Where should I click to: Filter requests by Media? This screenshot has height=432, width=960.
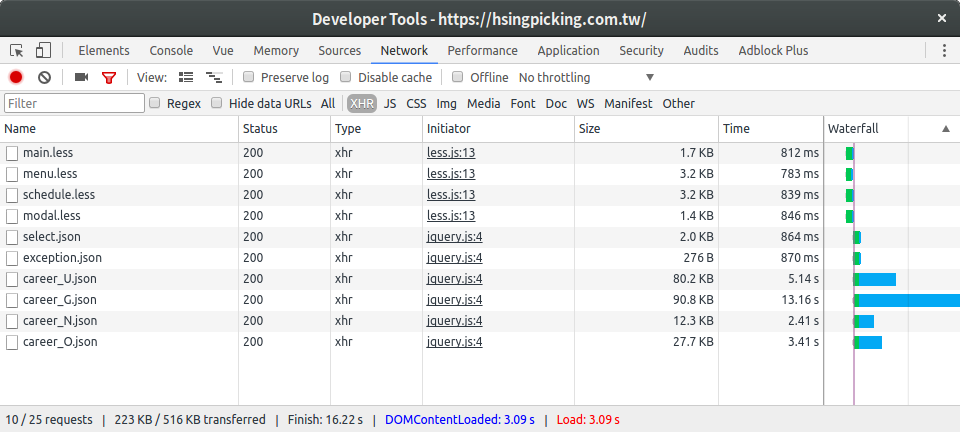pyautogui.click(x=484, y=103)
